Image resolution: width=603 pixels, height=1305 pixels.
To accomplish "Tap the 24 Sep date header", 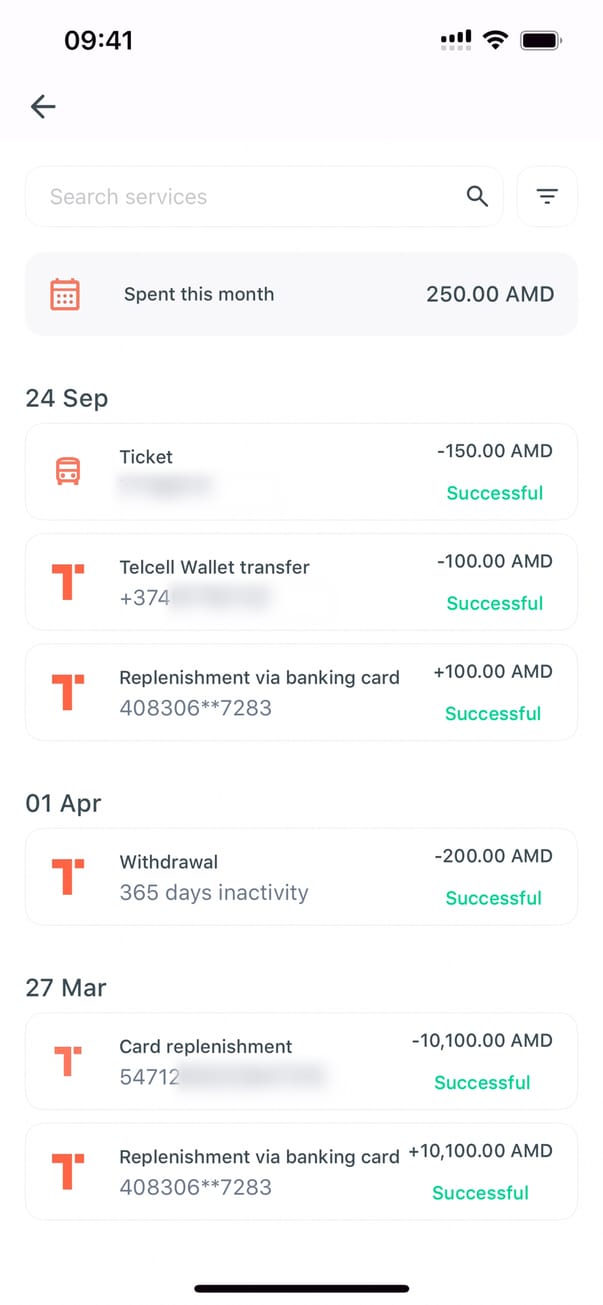I will [x=66, y=398].
